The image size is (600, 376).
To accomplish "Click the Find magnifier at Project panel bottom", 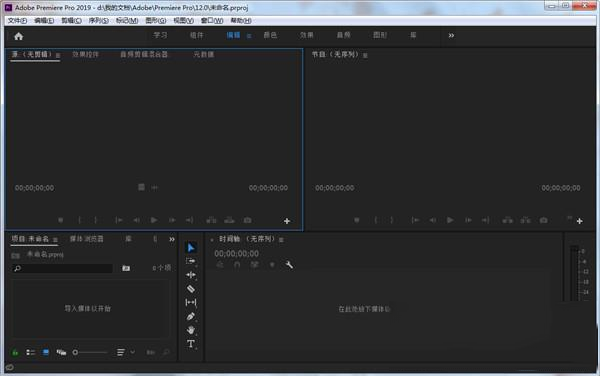I will point(166,352).
